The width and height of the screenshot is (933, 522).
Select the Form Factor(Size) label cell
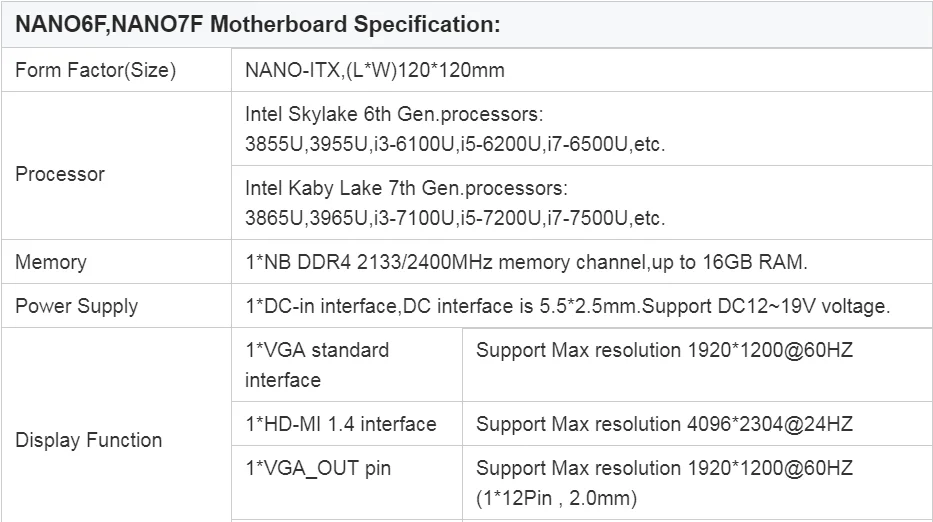click(95, 70)
